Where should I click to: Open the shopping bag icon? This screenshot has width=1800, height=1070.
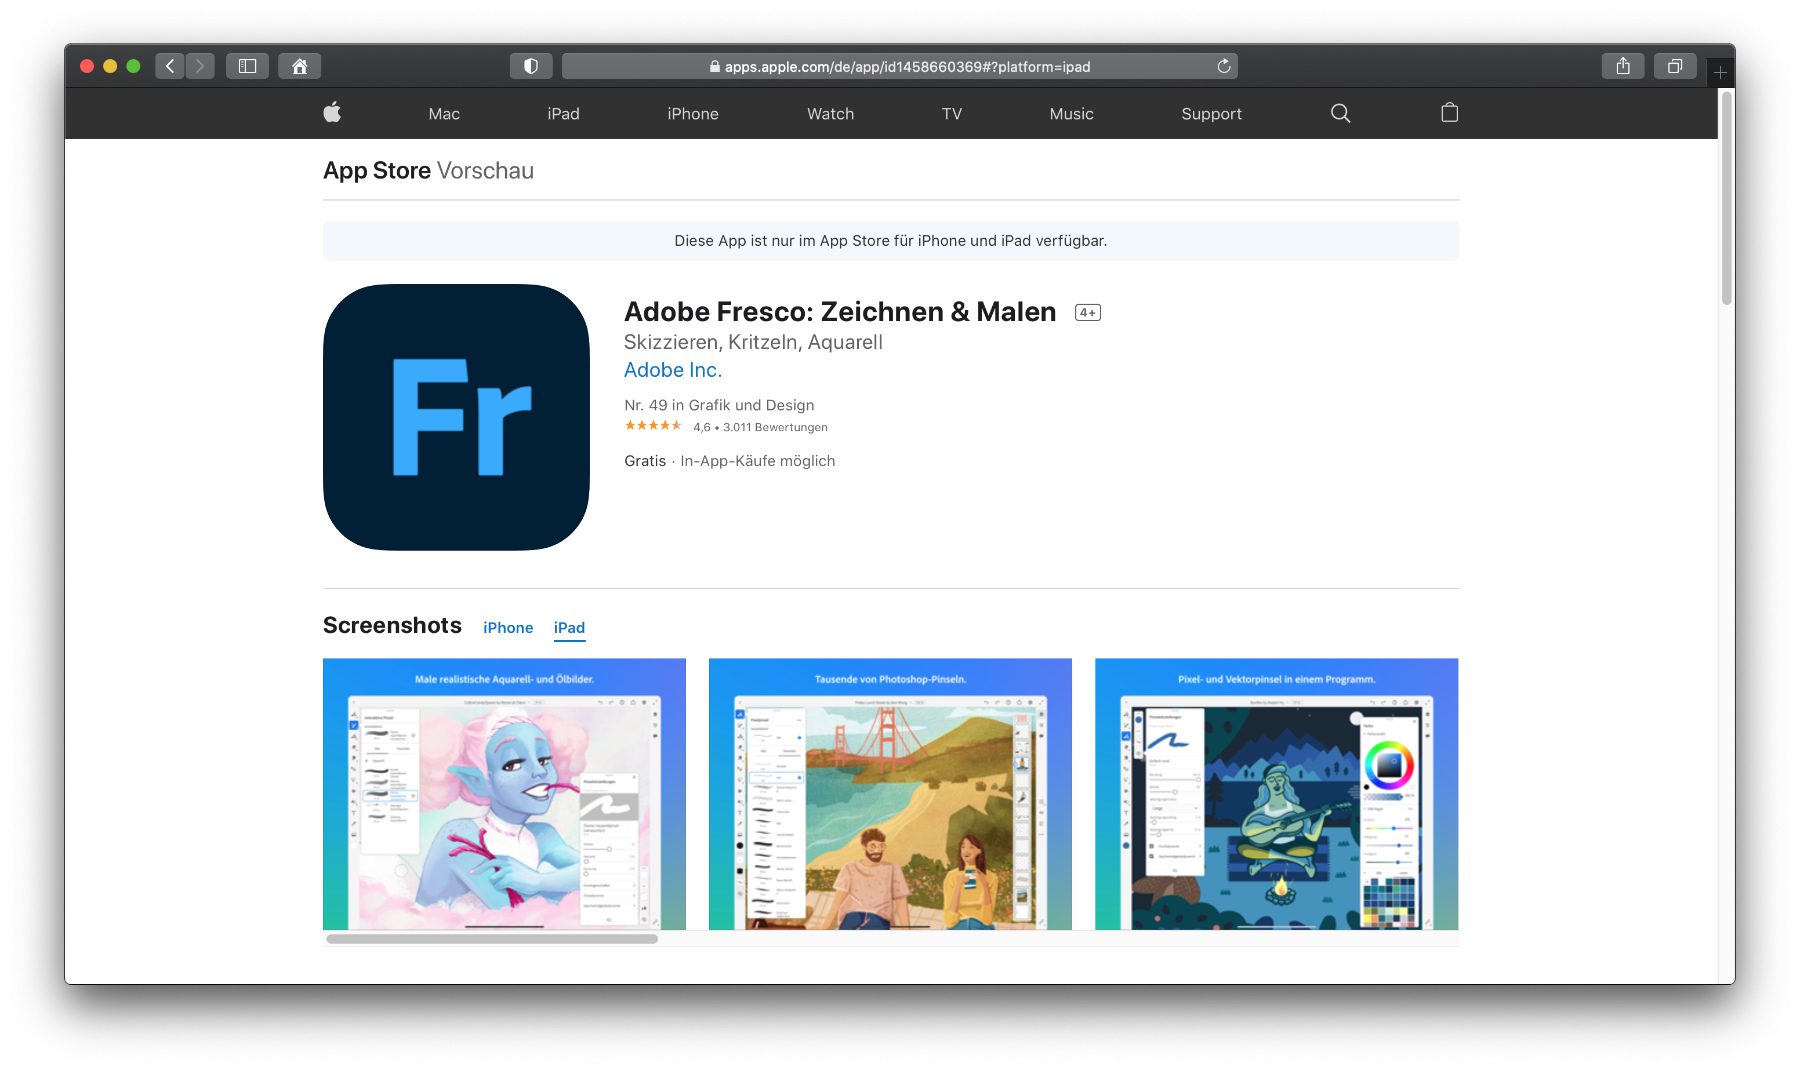point(1449,113)
